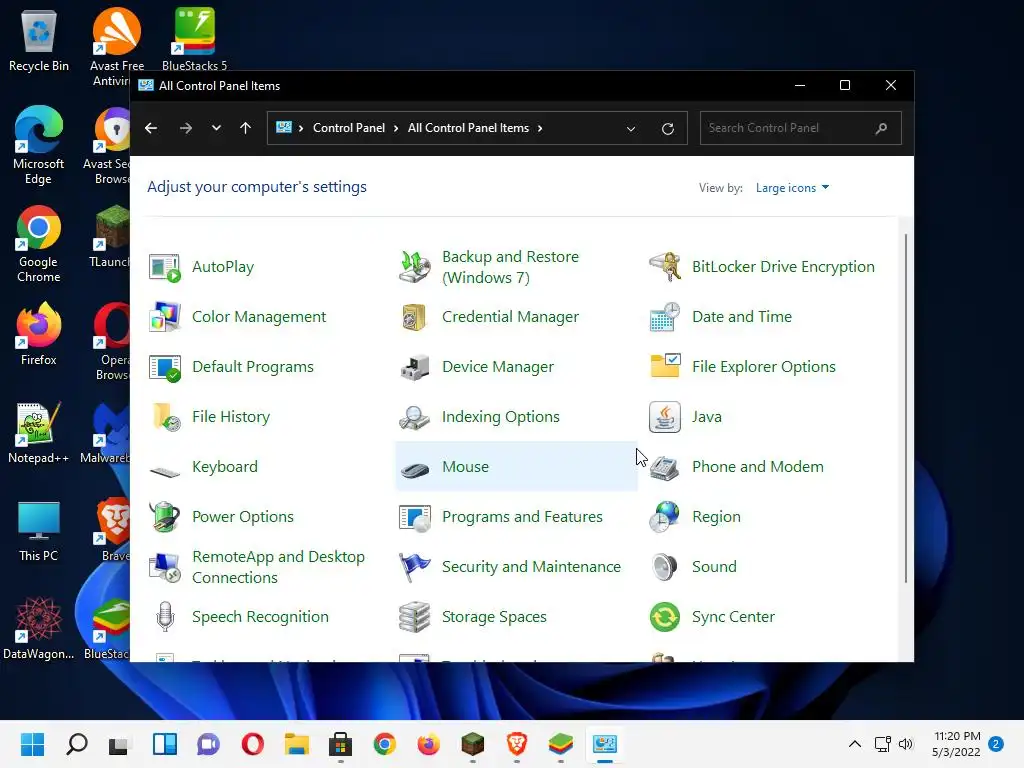Viewport: 1024px width, 768px height.
Task: Click the Keyboard icon
Action: [165, 470]
